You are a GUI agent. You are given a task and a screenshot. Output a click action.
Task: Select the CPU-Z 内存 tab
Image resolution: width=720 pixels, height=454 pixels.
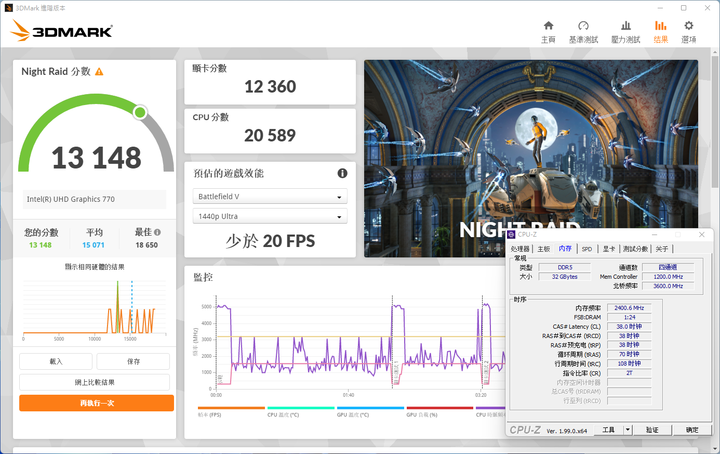click(565, 248)
